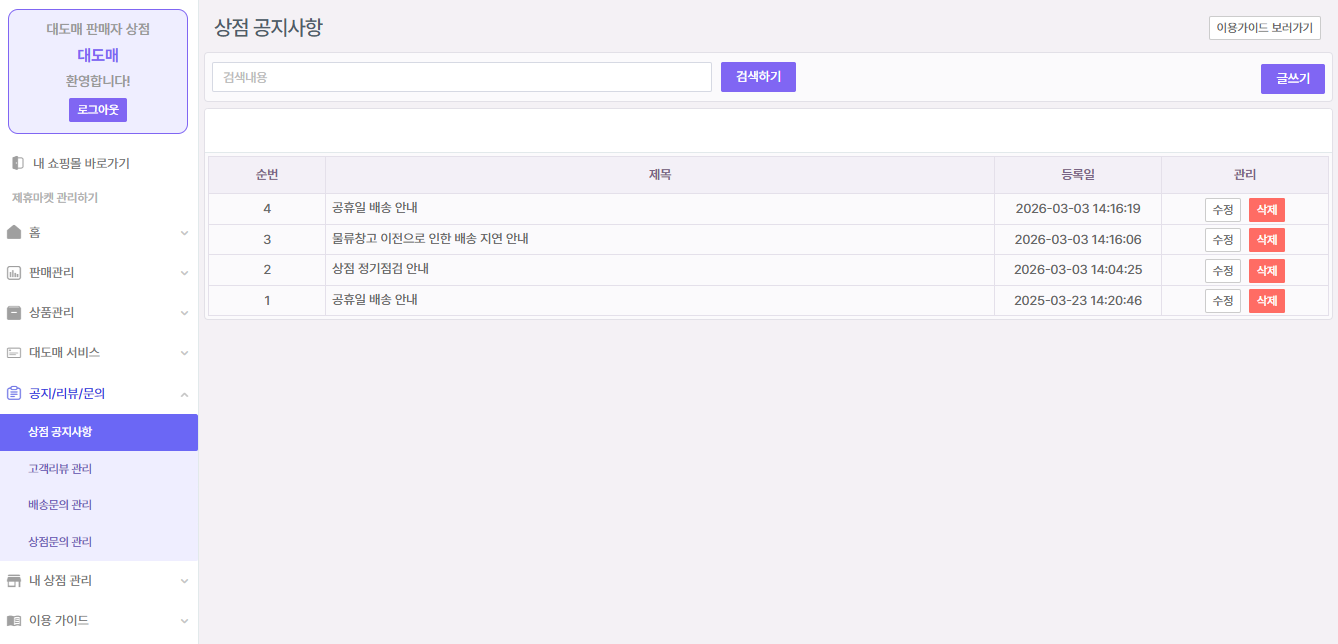This screenshot has height=644, width=1338.
Task: Expand the 판매관리 menu chevron
Action: [x=184, y=273]
